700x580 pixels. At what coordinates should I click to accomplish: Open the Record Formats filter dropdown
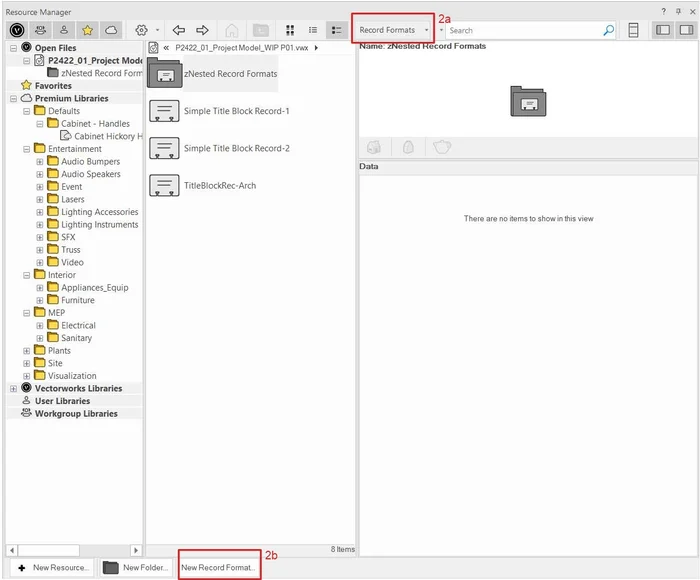click(x=393, y=31)
